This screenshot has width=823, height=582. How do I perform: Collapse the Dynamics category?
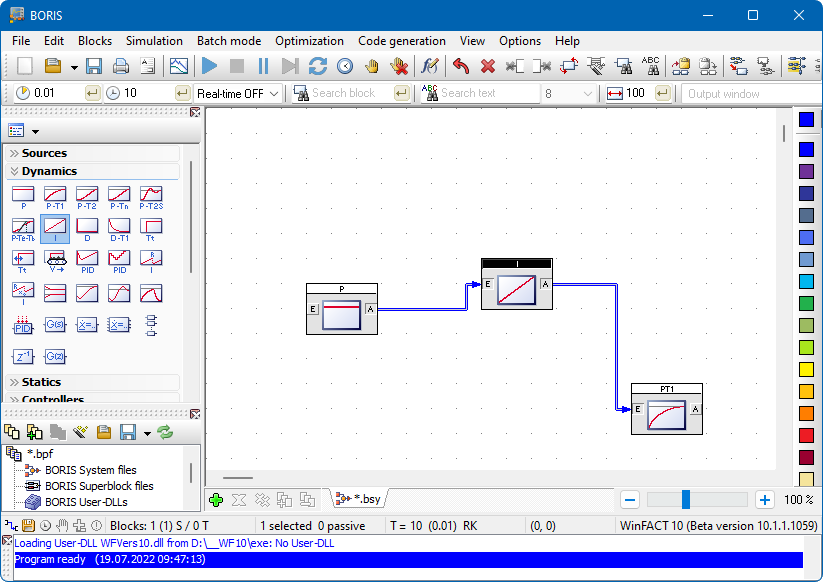92,171
